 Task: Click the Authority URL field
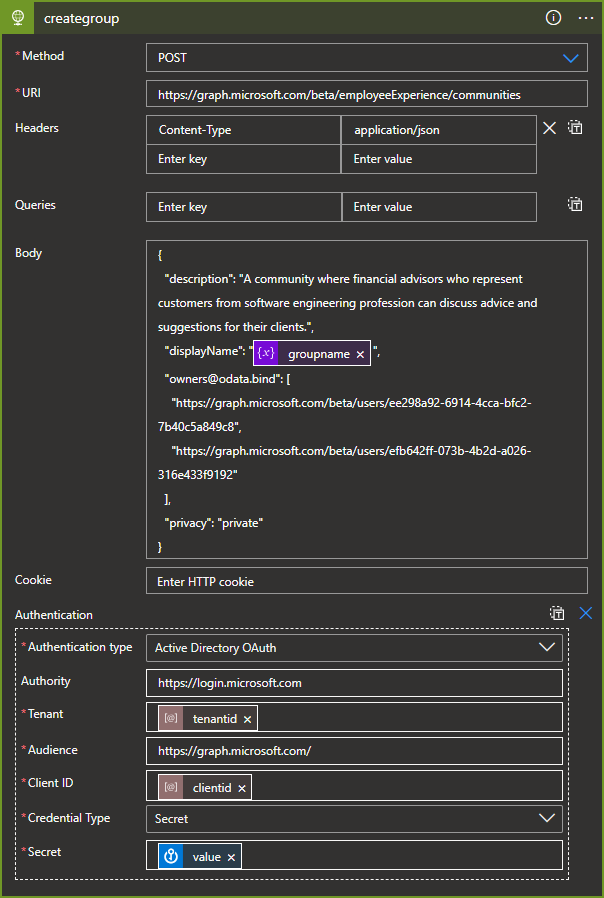pyautogui.click(x=354, y=683)
